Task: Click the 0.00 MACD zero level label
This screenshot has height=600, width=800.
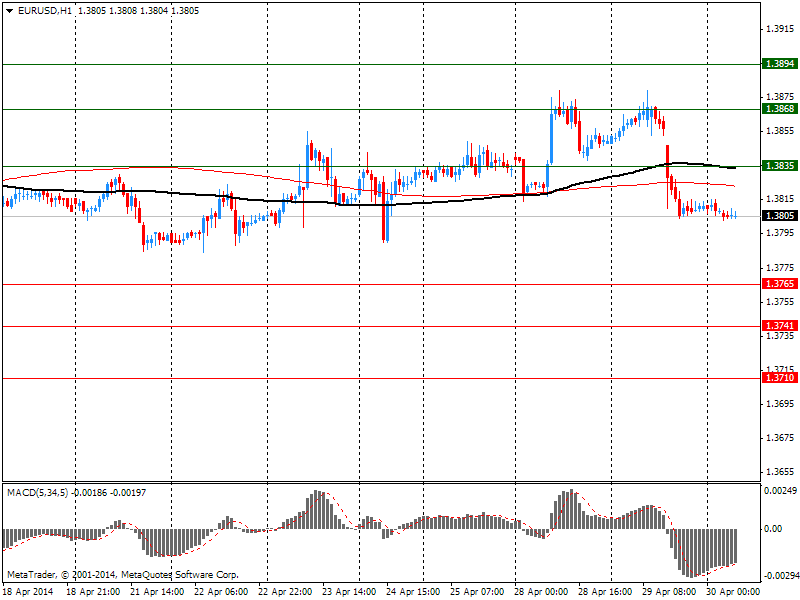Action: [773, 529]
